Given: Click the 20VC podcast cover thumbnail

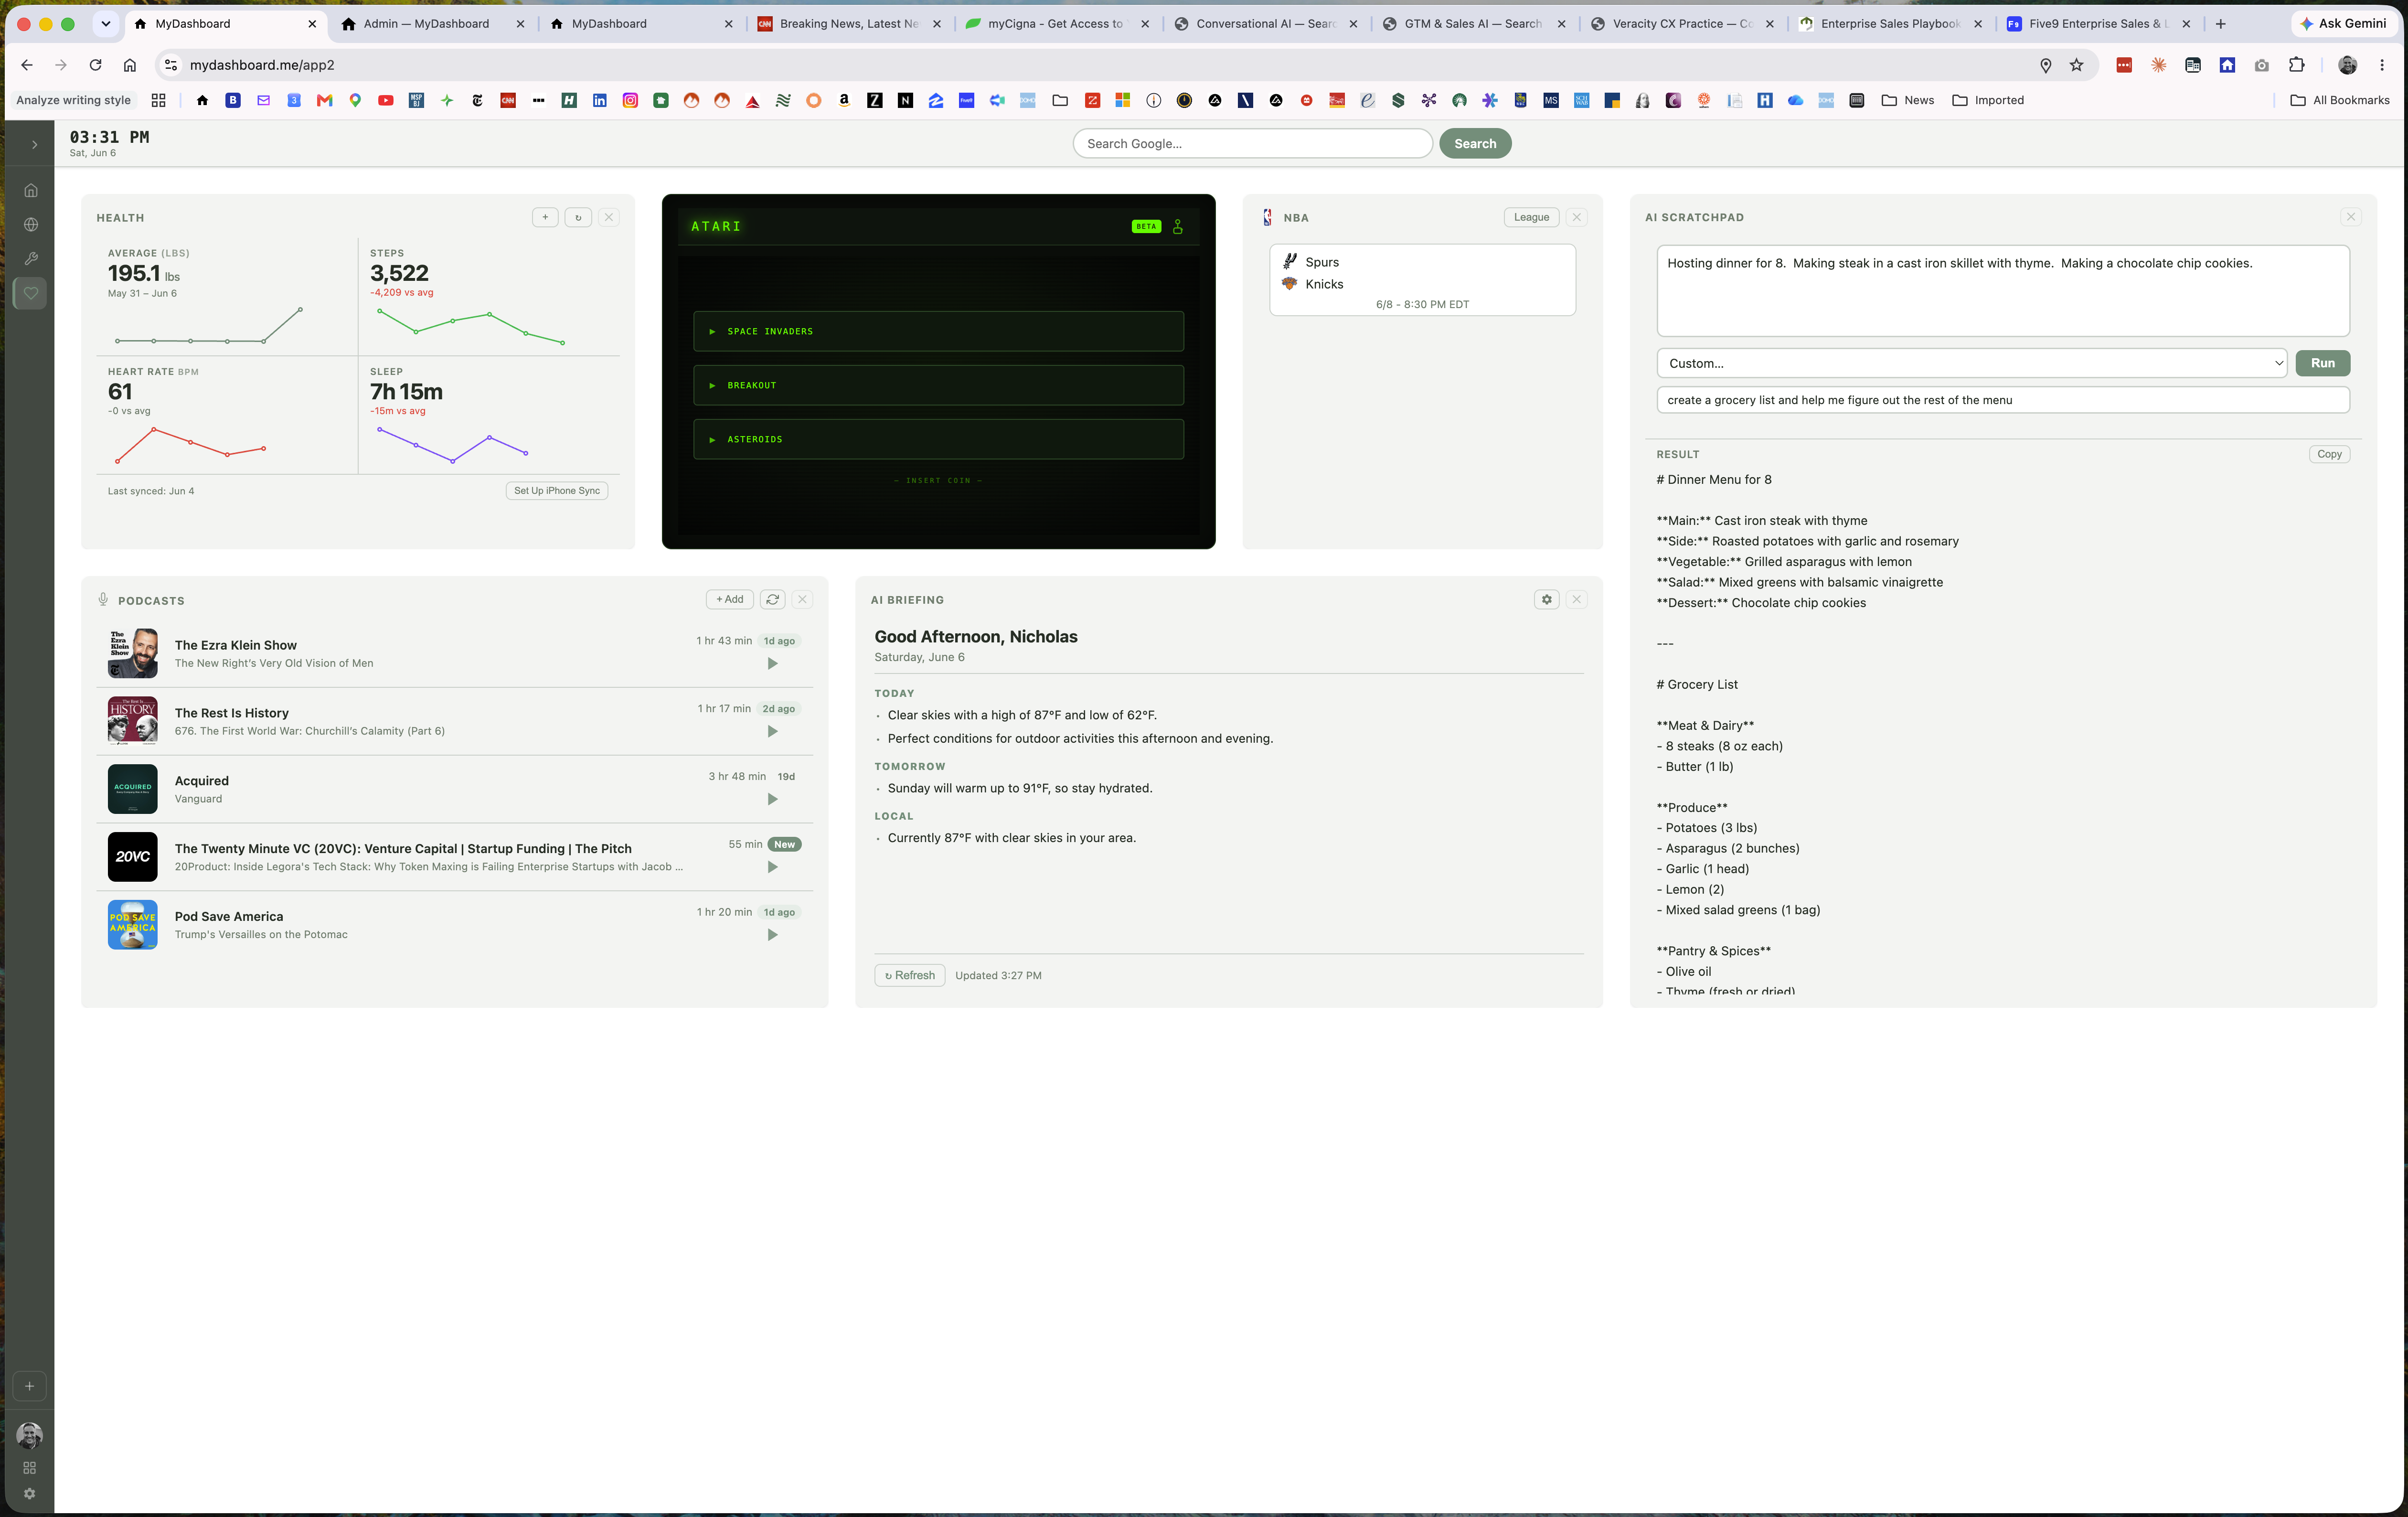Looking at the screenshot, I should tap(133, 857).
